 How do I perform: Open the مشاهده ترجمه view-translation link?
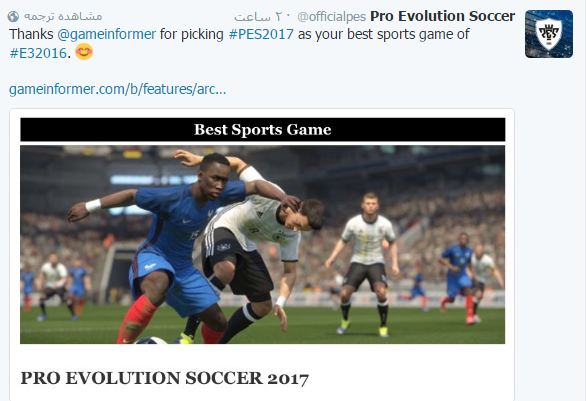click(x=63, y=16)
